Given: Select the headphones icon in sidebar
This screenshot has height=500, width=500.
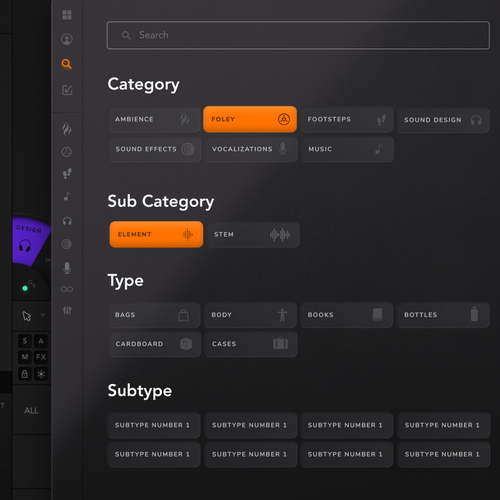Looking at the screenshot, I should point(67,221).
